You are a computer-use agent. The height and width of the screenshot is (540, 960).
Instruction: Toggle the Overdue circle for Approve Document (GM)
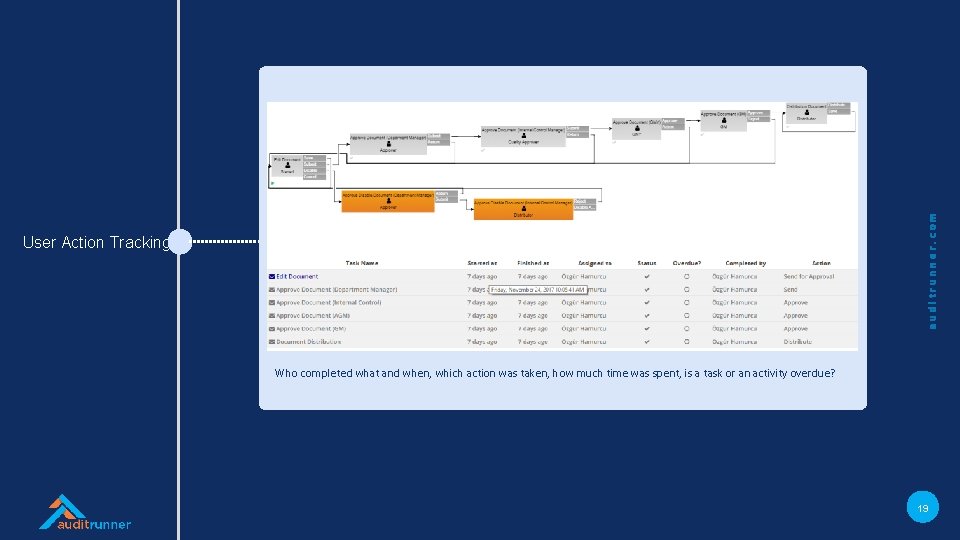point(686,329)
